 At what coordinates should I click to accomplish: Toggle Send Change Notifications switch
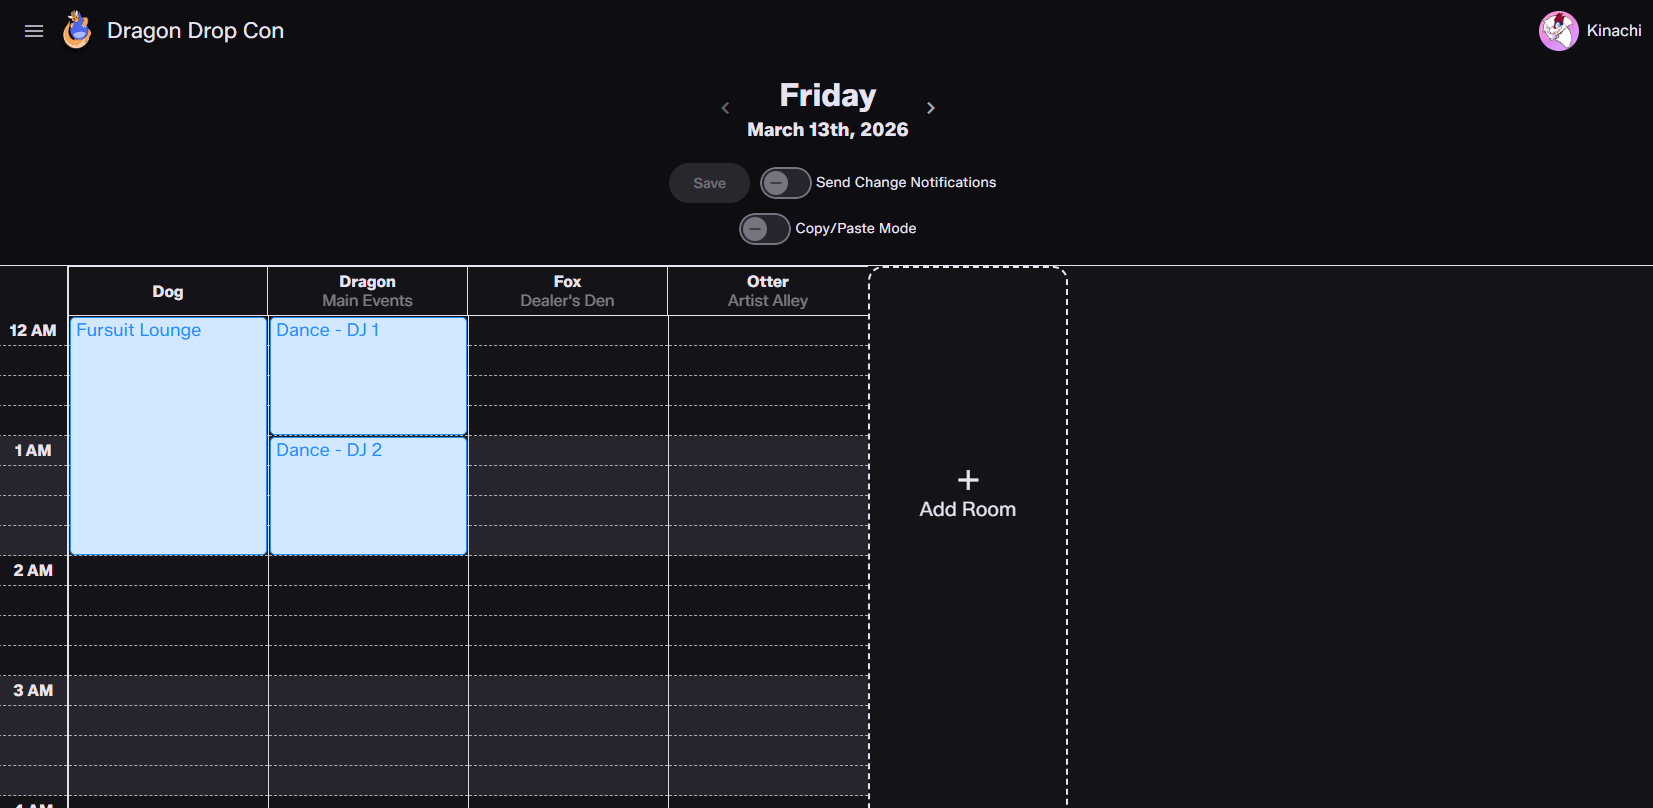pyautogui.click(x=785, y=183)
